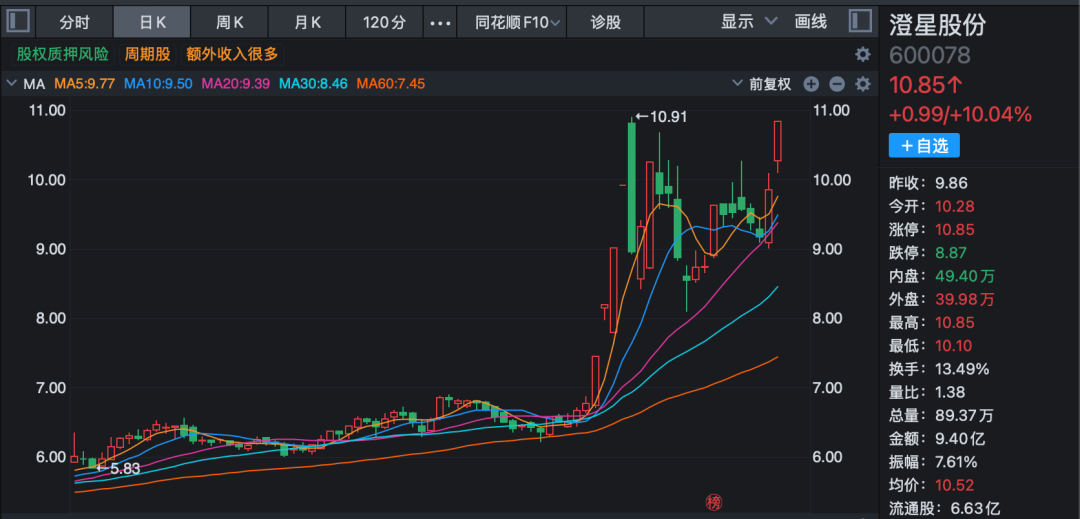Toggle the right quote panel icon
Image resolution: width=1080 pixels, height=519 pixels.
[859, 21]
